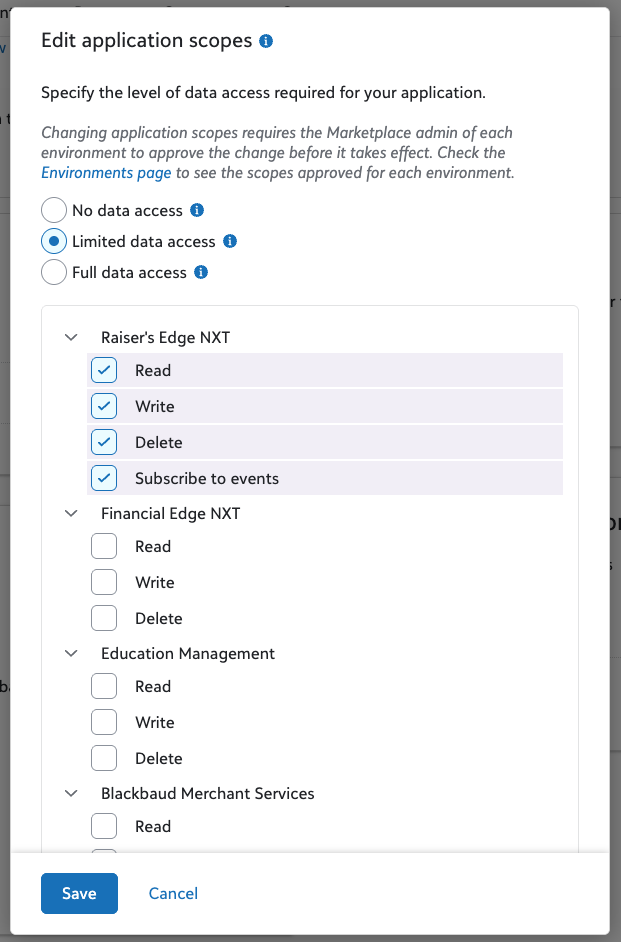Show info for No data access

[197, 210]
